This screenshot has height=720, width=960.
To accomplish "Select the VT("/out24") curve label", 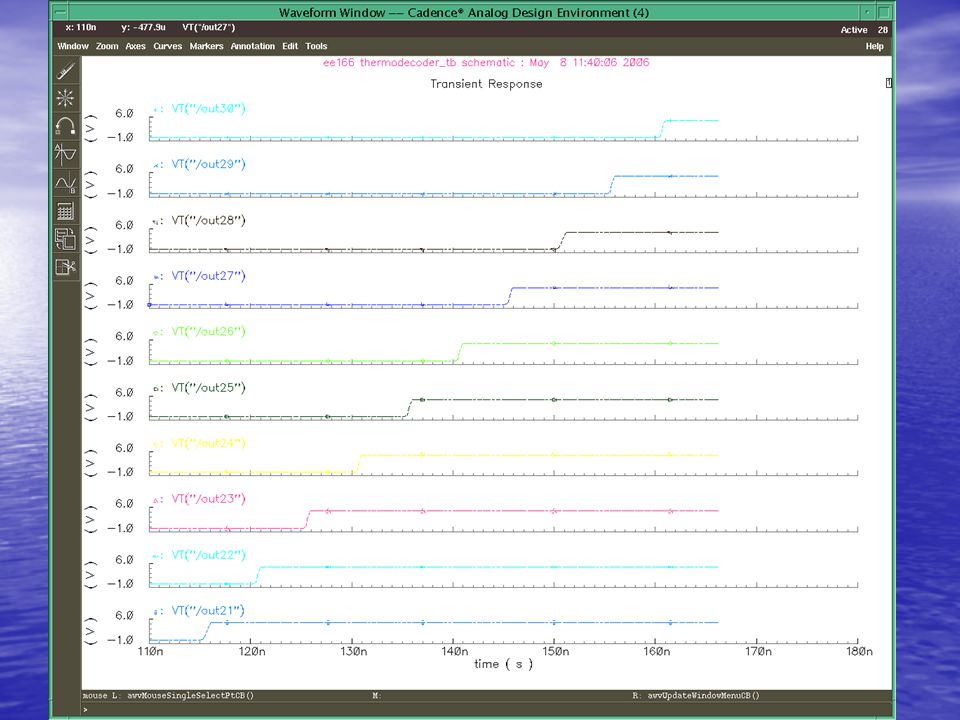I will 208,443.
